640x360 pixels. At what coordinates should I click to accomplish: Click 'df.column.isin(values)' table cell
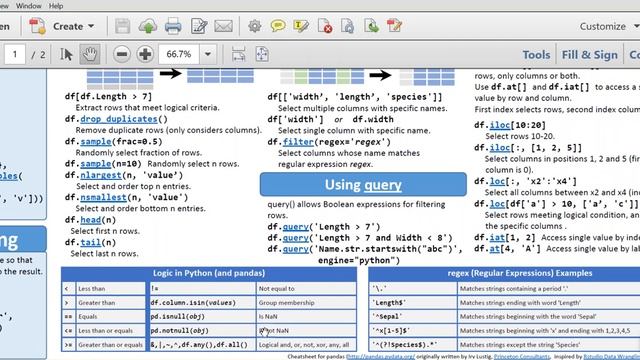(x=202, y=302)
